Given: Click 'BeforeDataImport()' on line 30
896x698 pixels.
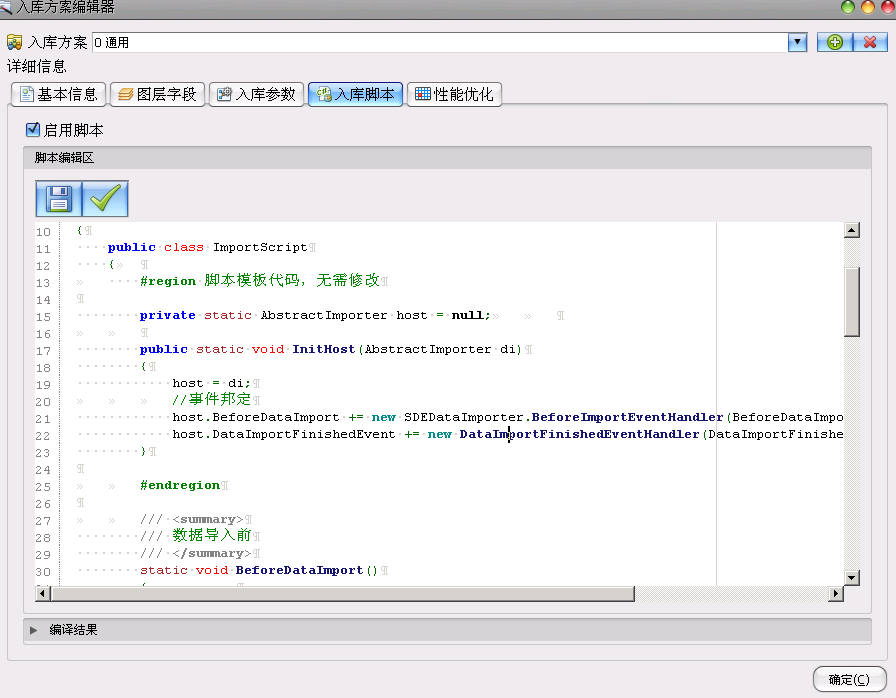Looking at the screenshot, I should pyautogui.click(x=306, y=570).
